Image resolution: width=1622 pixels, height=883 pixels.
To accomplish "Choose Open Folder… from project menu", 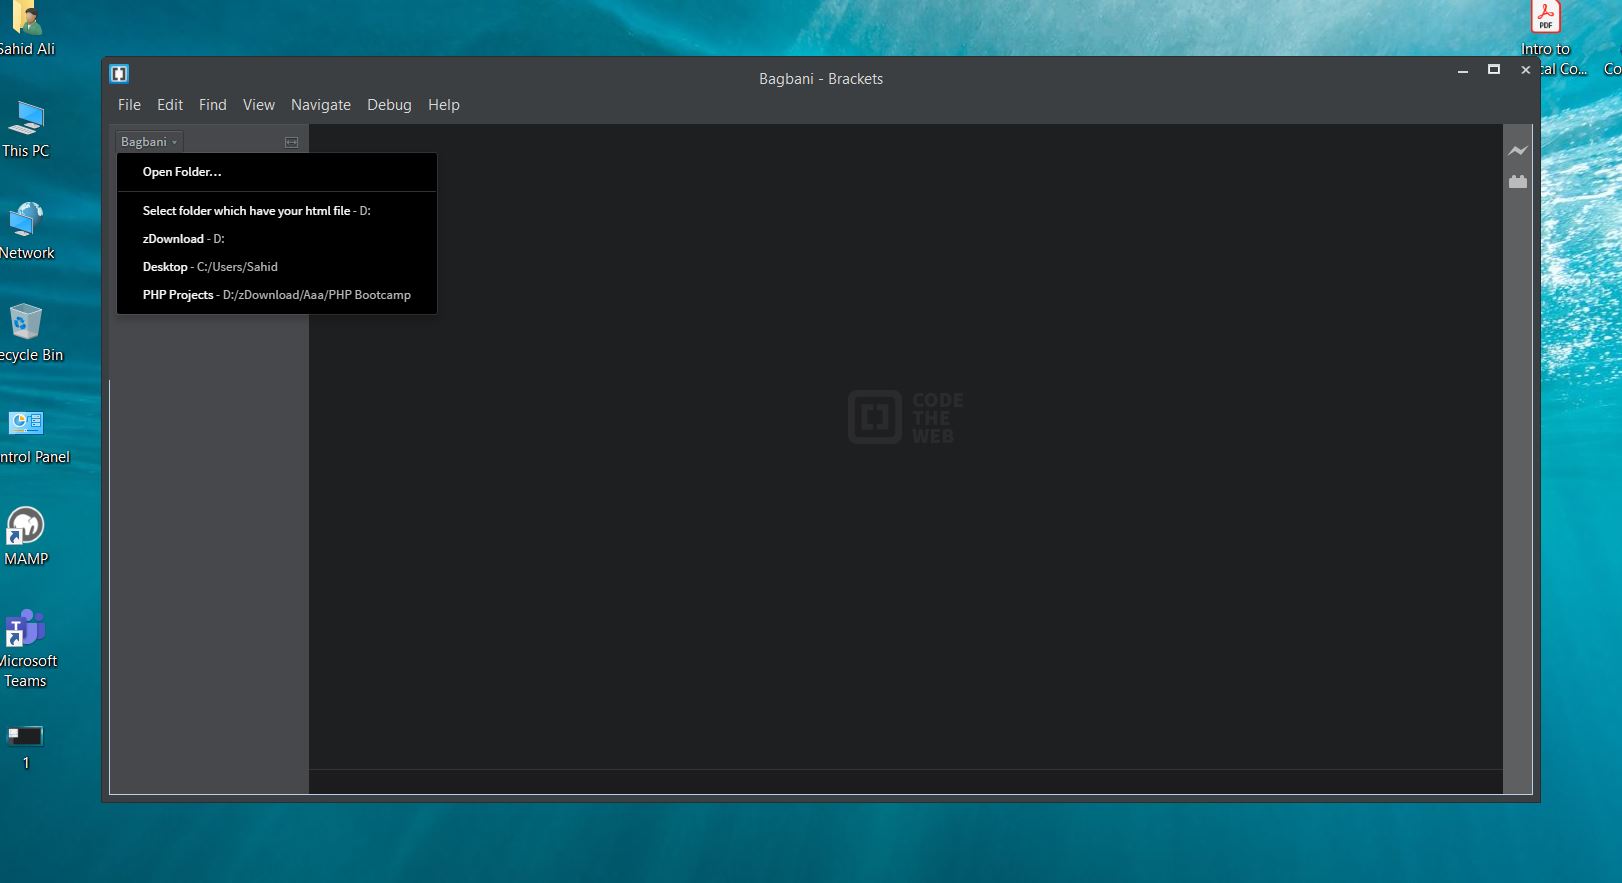I will [x=182, y=172].
